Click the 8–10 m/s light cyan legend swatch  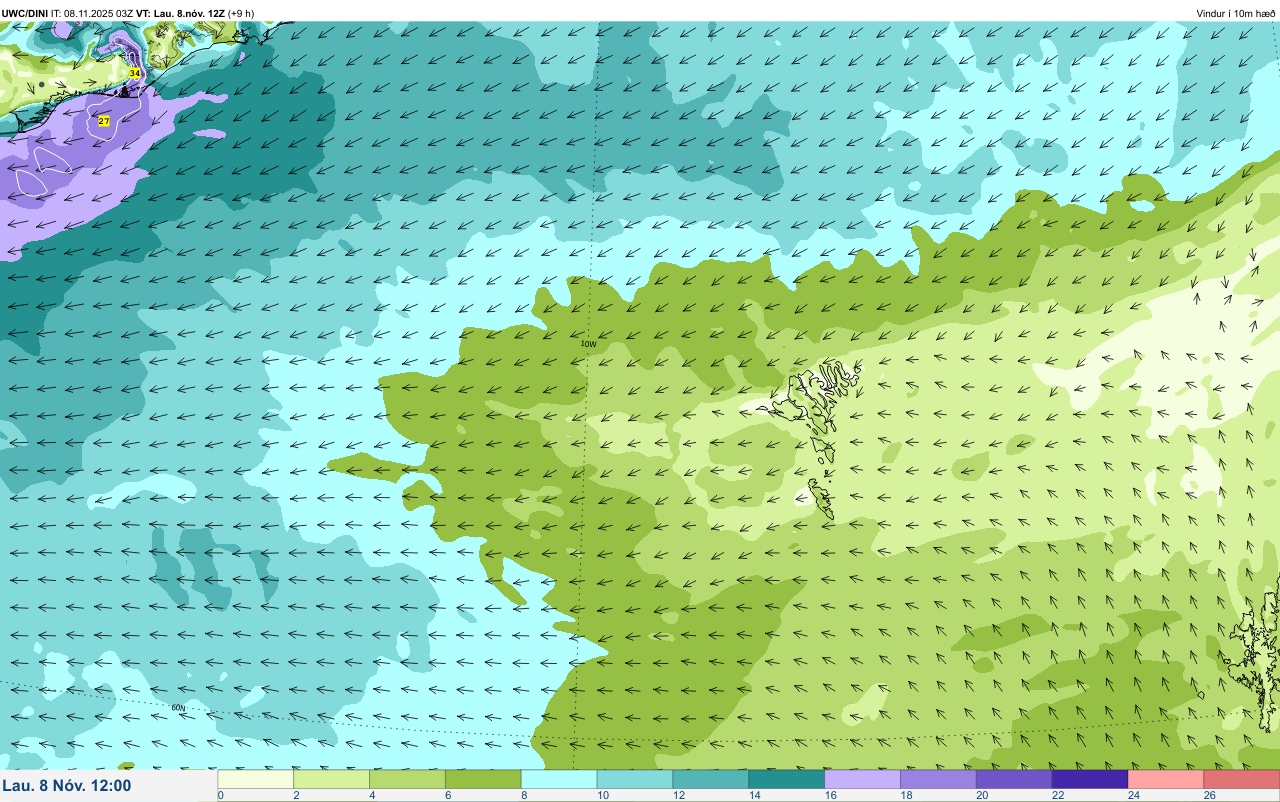[x=559, y=779]
